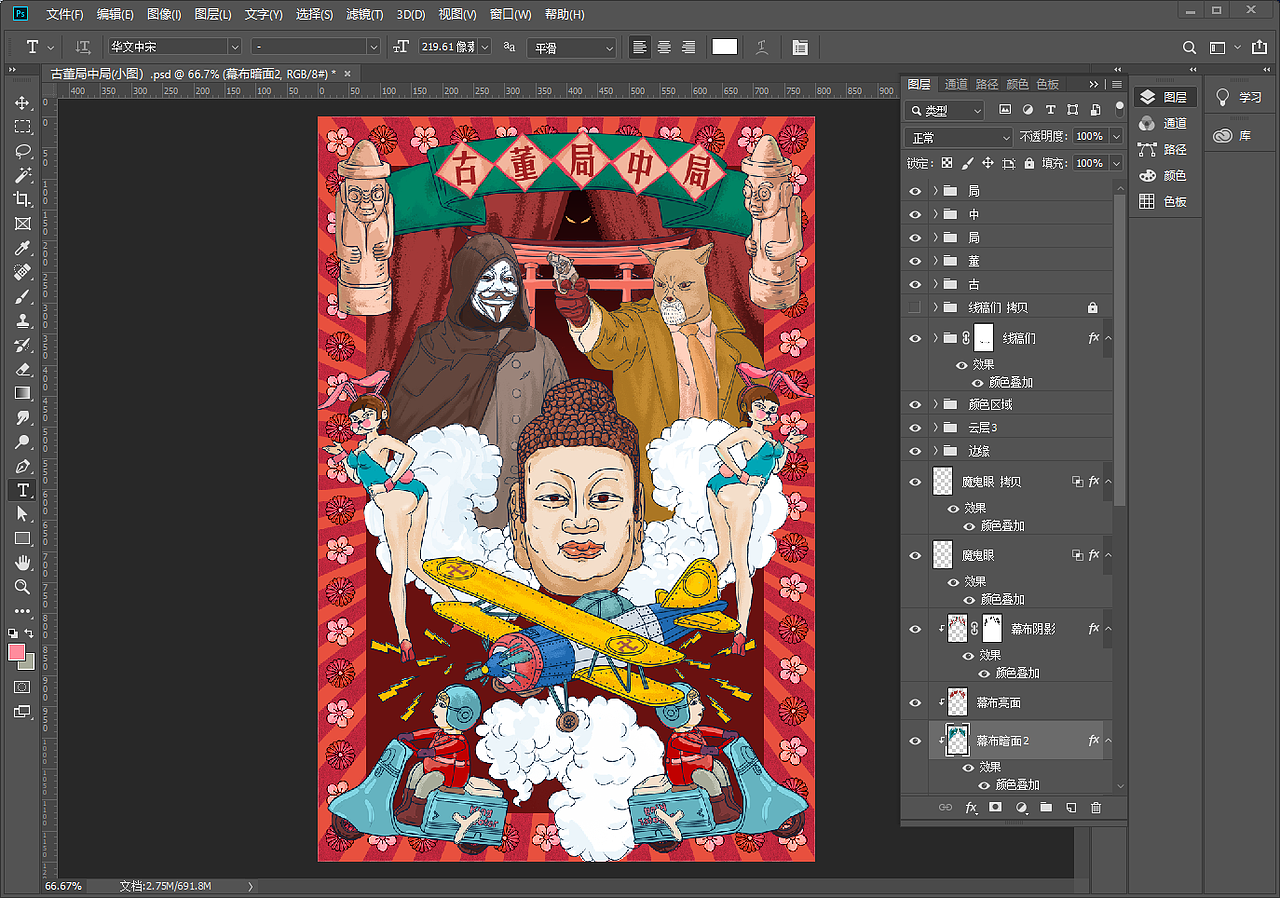
Task: Open the 滤镜(T) menu
Action: click(x=365, y=15)
